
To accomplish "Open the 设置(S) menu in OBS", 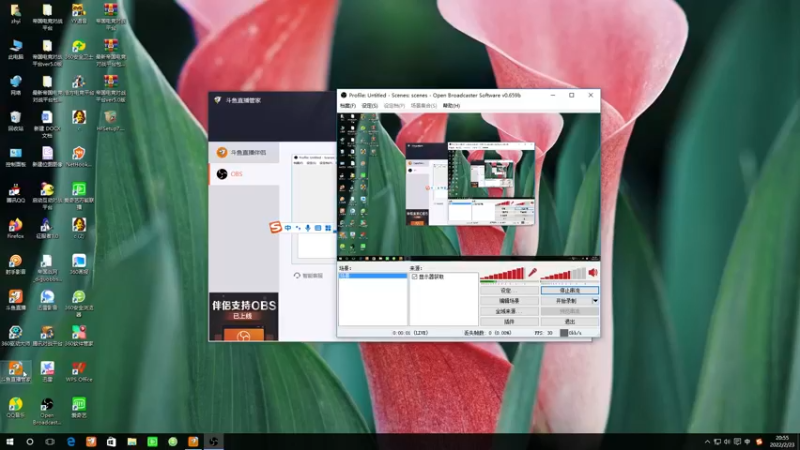I will (369, 106).
